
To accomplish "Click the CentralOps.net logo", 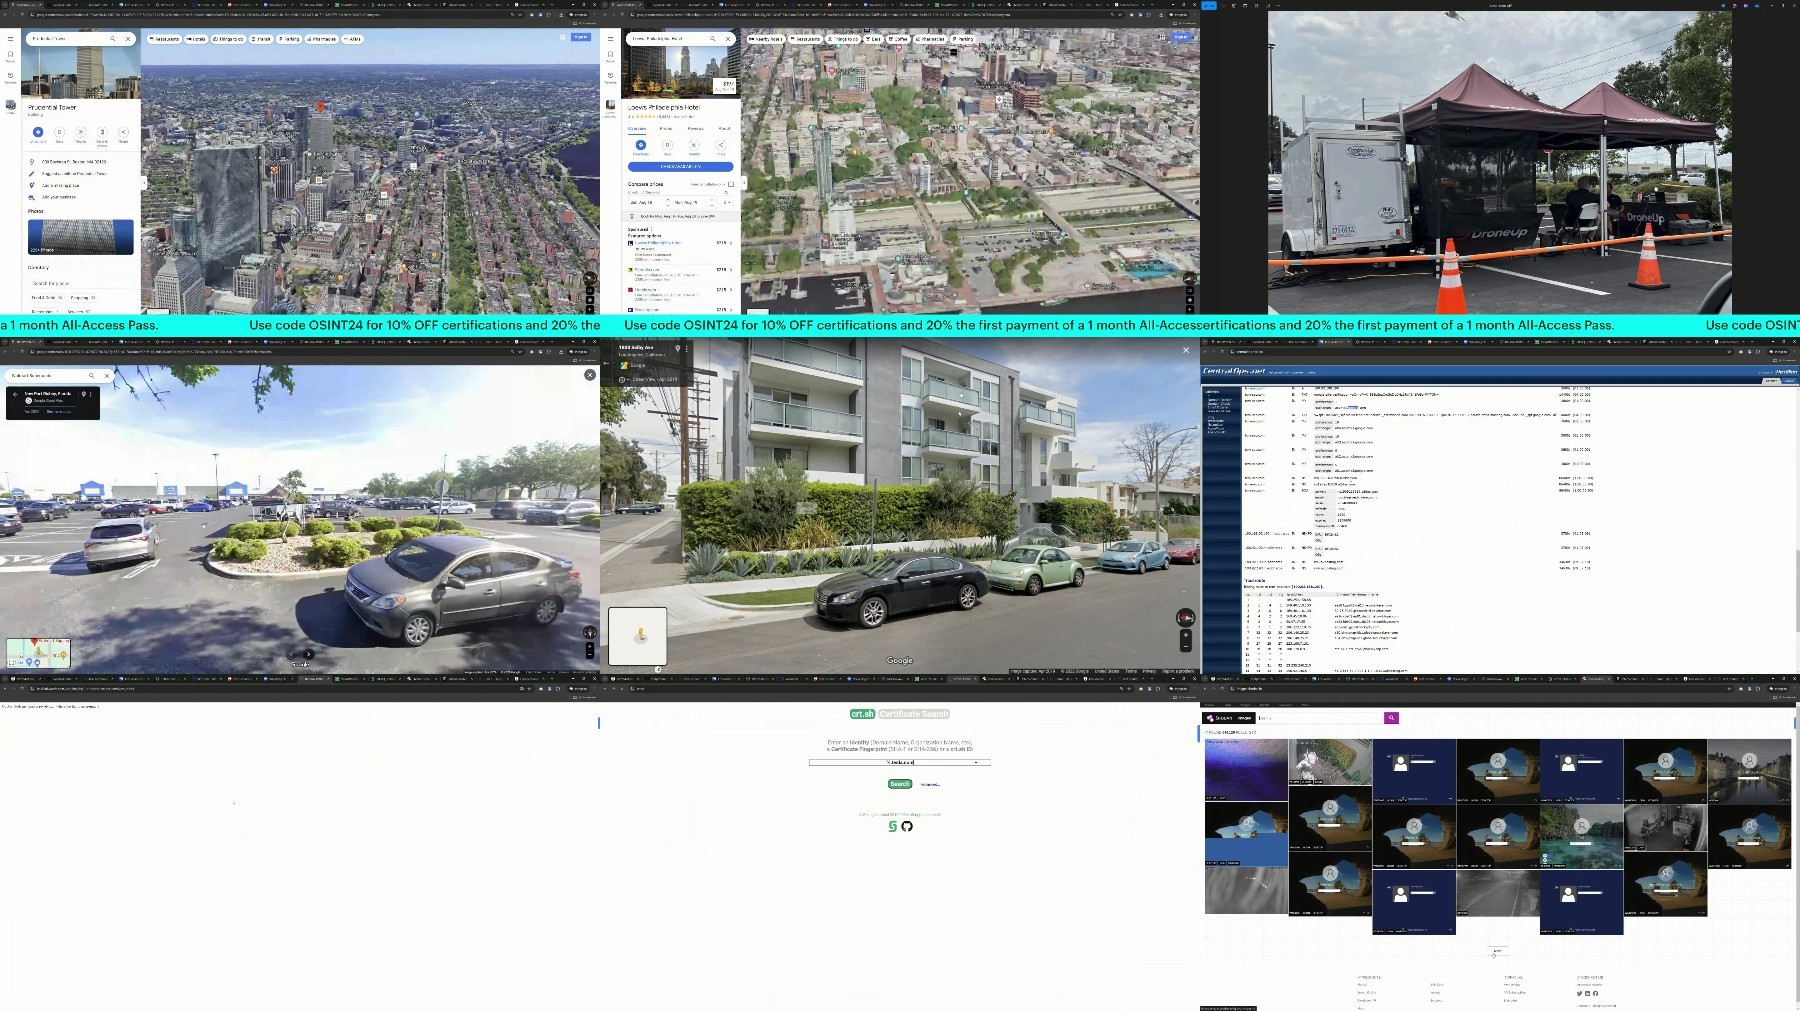I will 1233,371.
